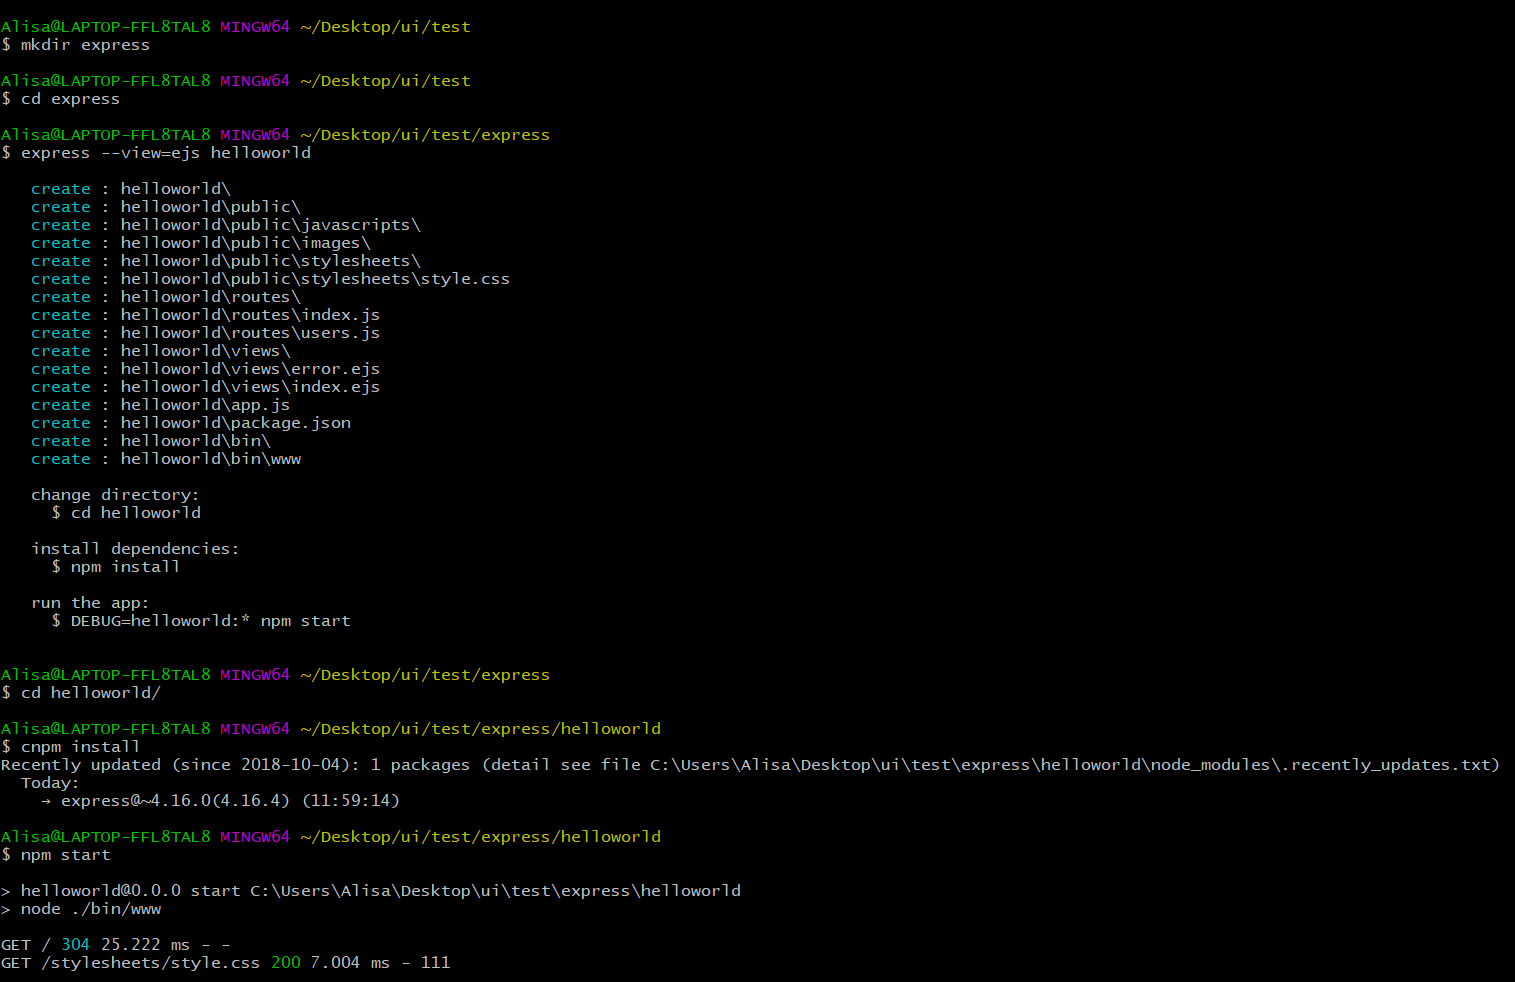1515x982 pixels.
Task: Click the .recently_updates.txt file path
Action: pos(1075,765)
